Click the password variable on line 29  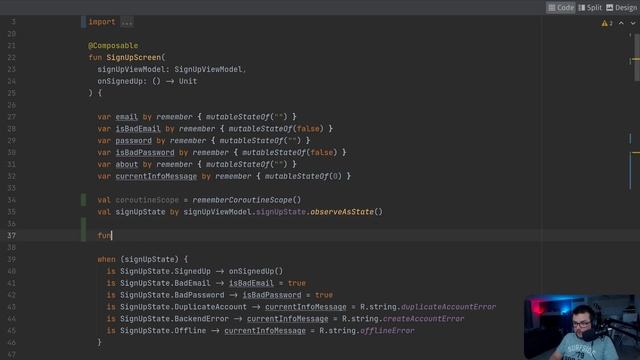pyautogui.click(x=133, y=140)
